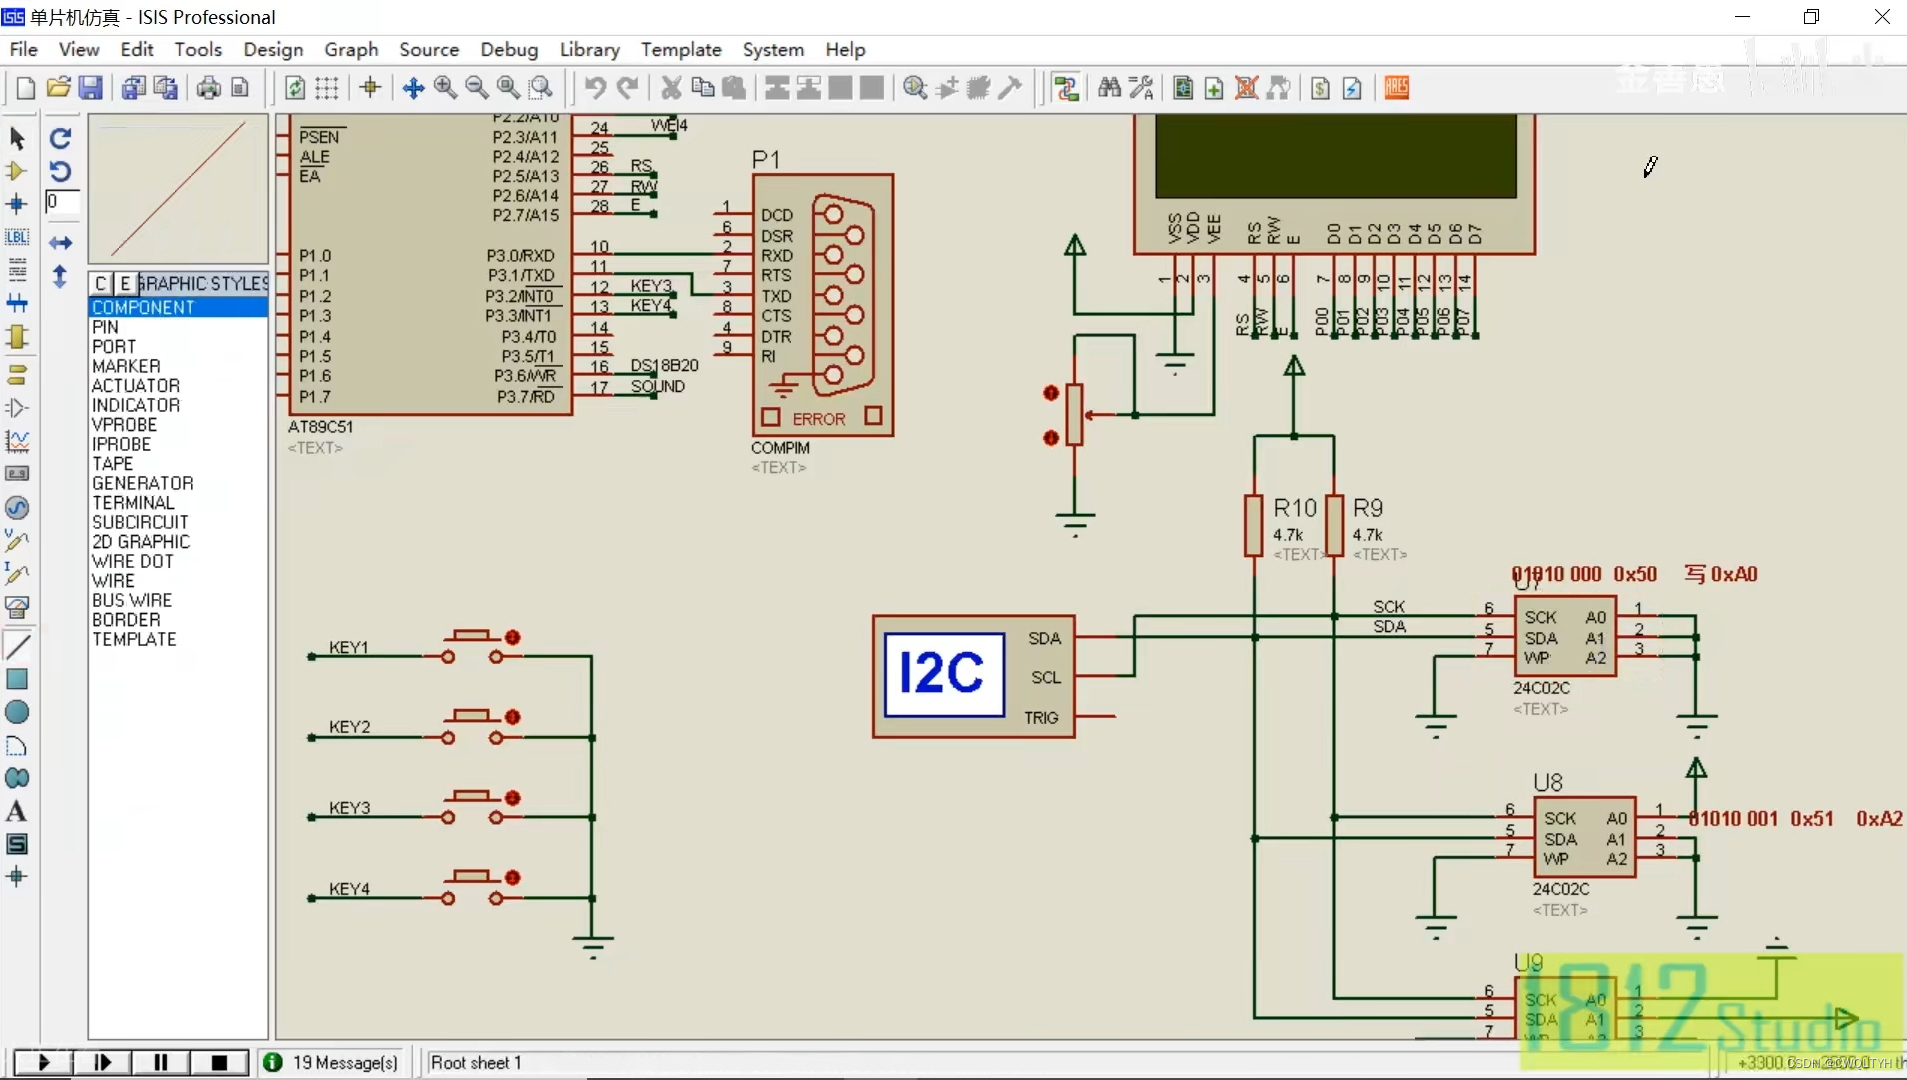This screenshot has width=1907, height=1080.
Task: Open the Library menu
Action: click(x=589, y=49)
